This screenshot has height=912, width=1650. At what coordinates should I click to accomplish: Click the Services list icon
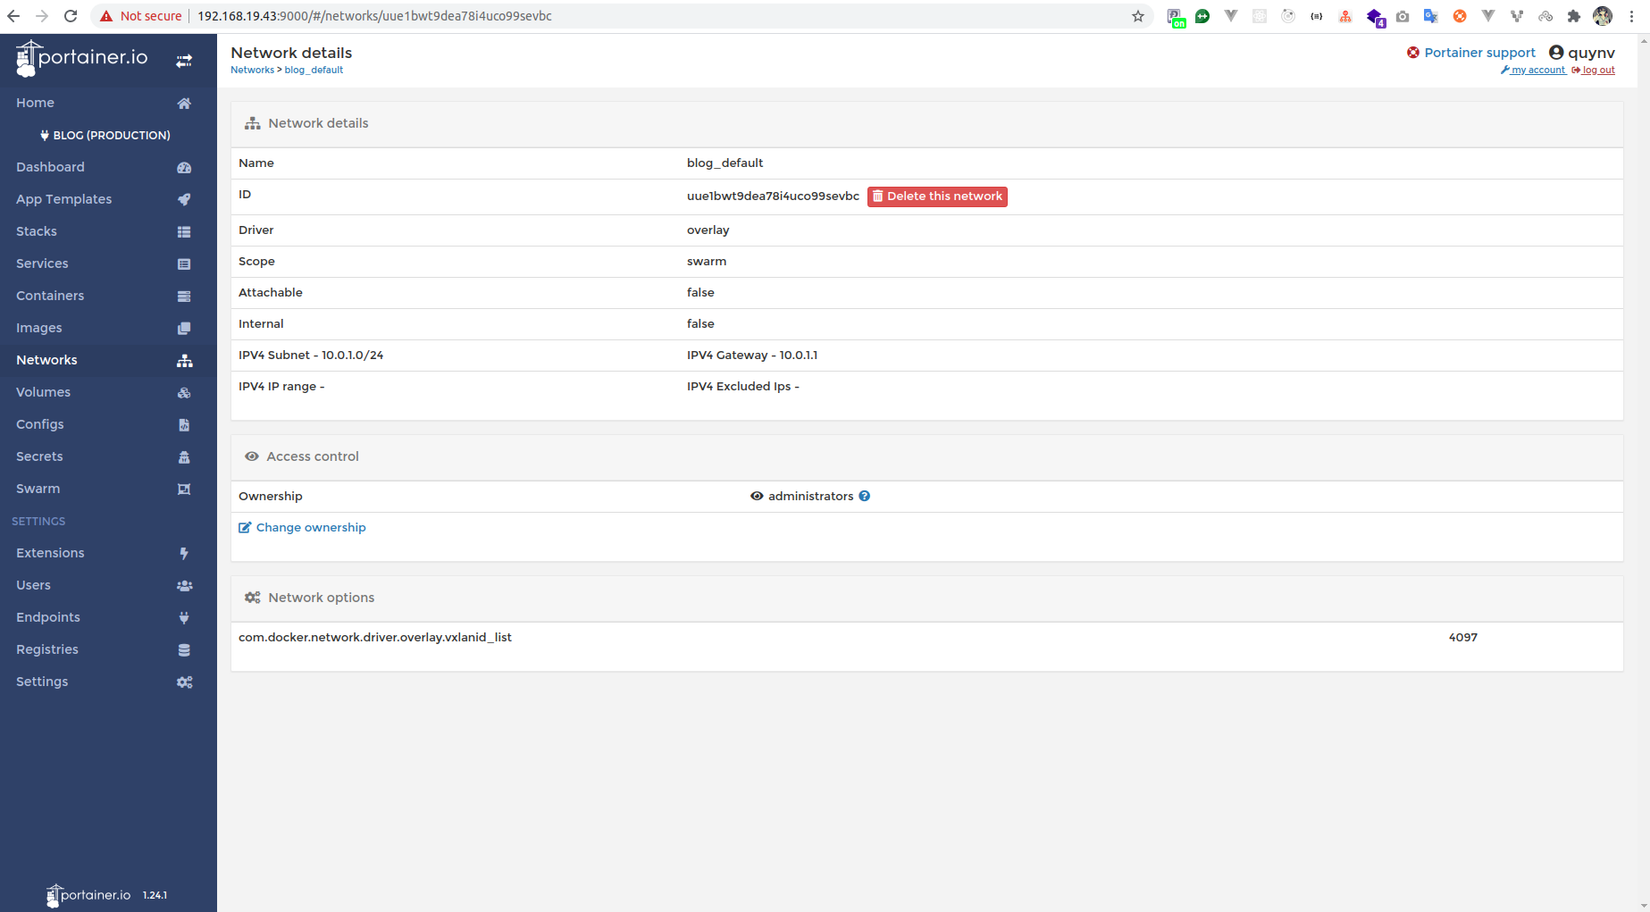pos(184,264)
